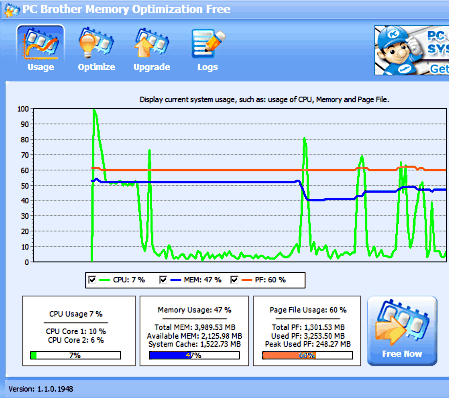449x398 pixels.
Task: Click 'Total PF: 1,301.53 MB' value
Action: tap(308, 327)
